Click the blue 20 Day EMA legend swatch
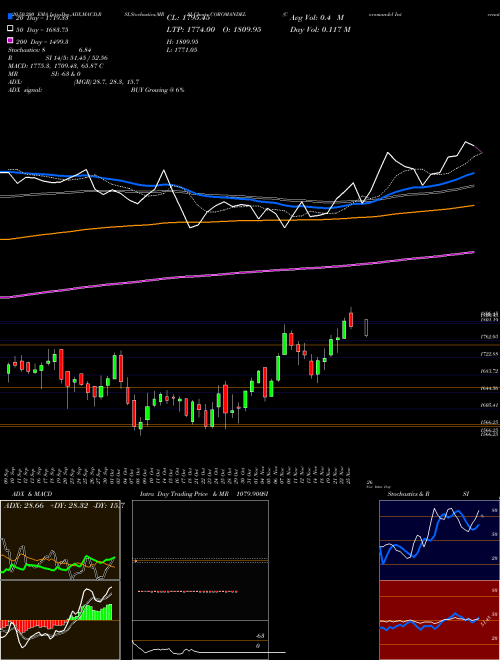 [10, 18]
